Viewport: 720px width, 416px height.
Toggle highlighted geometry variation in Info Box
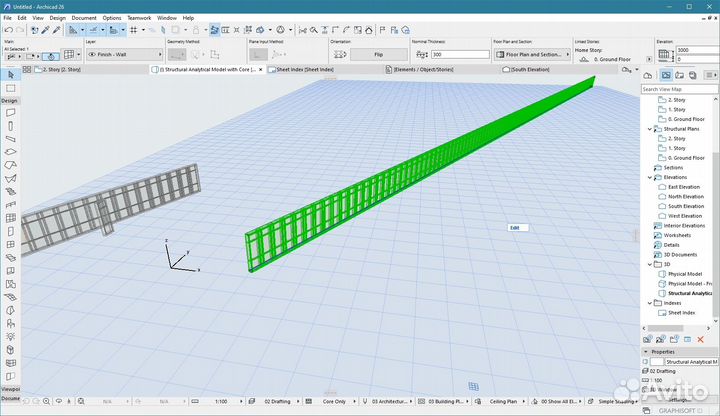(51, 56)
